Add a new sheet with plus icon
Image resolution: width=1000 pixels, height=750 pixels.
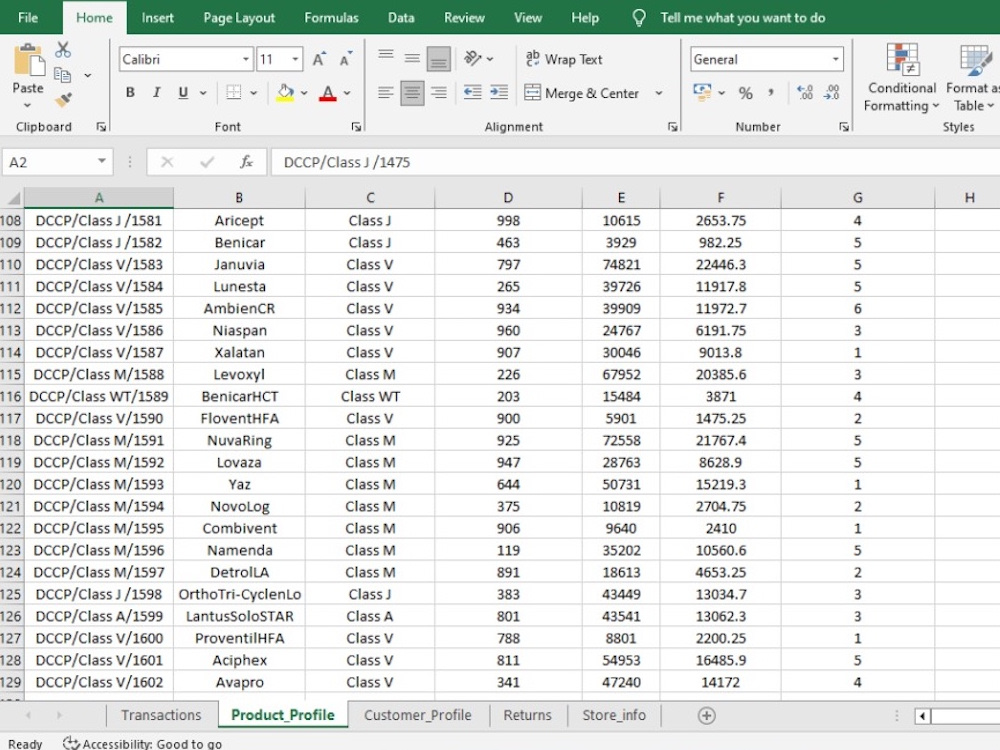point(707,716)
